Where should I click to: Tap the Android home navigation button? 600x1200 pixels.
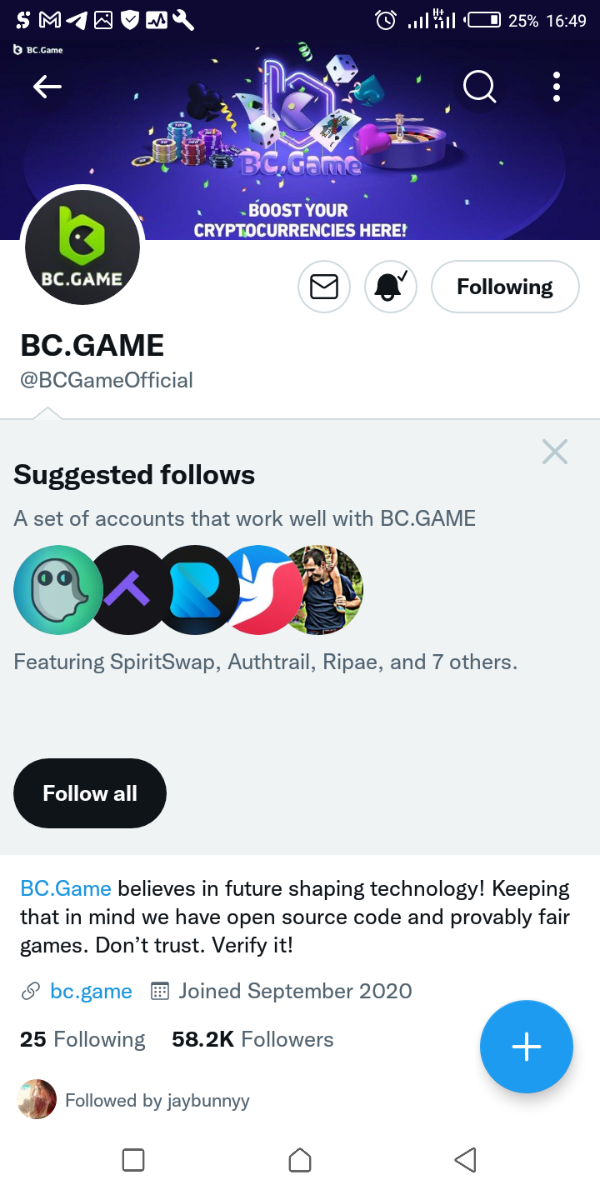pyautogui.click(x=299, y=1160)
